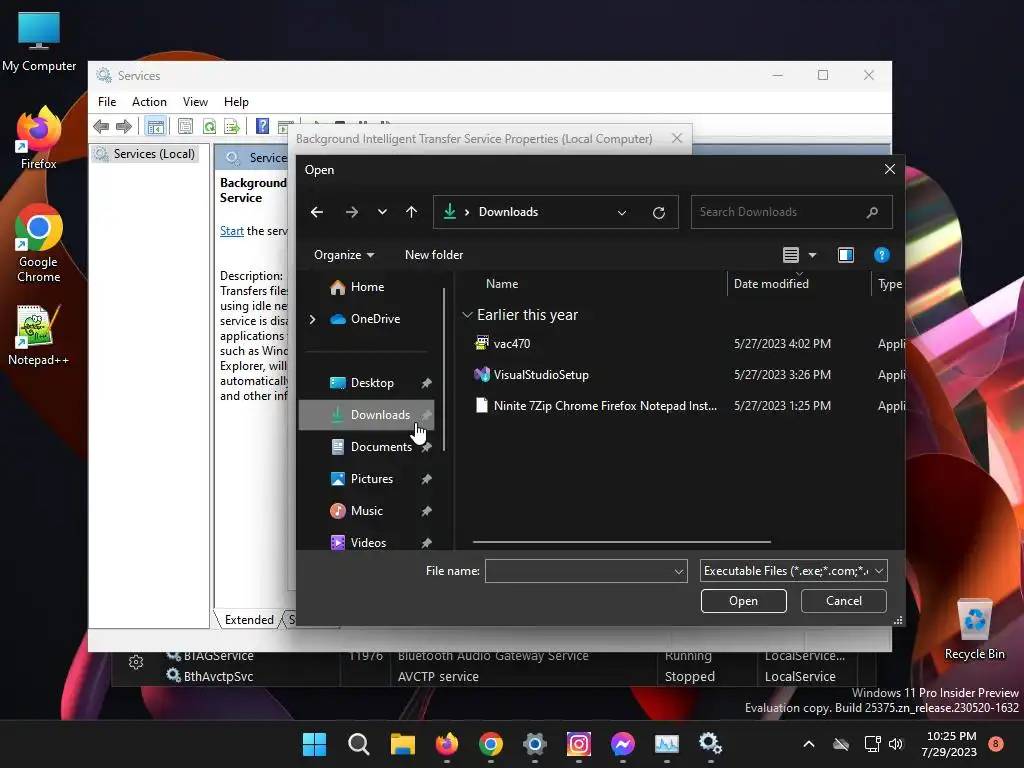
Task: Open the File name history dropdown
Action: click(x=679, y=571)
